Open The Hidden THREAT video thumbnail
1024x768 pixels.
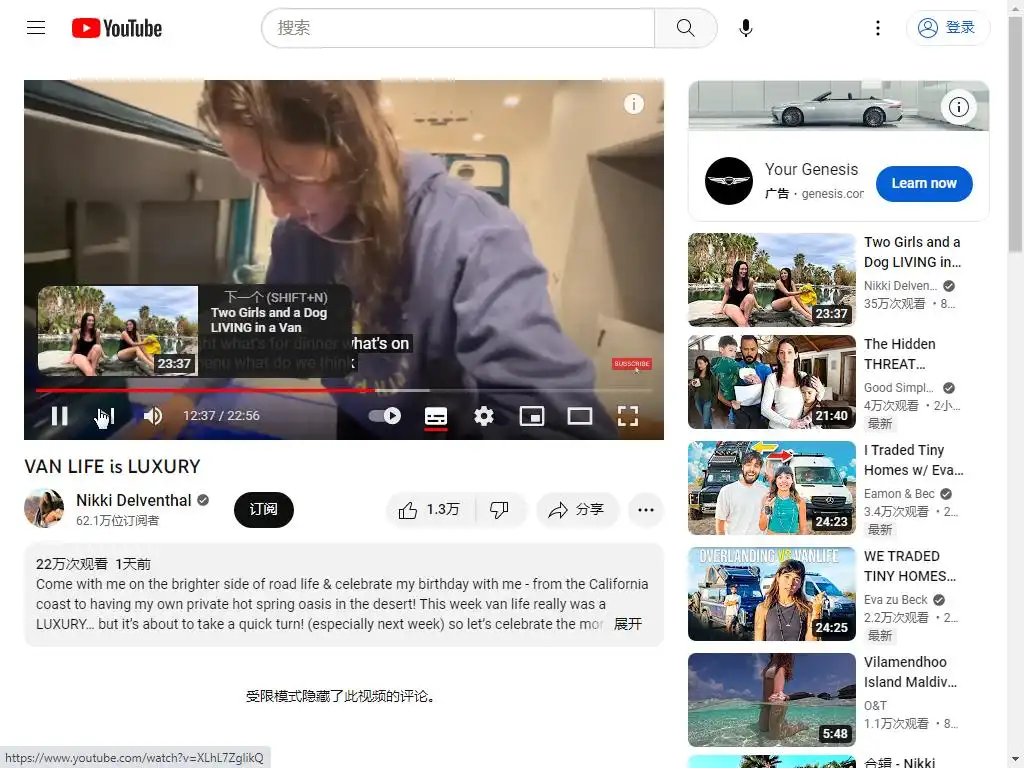(x=771, y=382)
